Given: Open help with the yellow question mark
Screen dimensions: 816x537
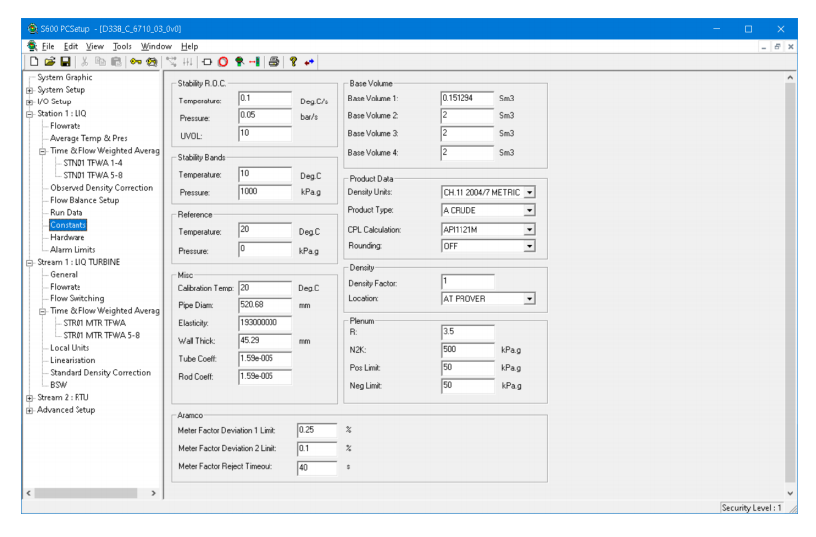Looking at the screenshot, I should click(x=293, y=62).
